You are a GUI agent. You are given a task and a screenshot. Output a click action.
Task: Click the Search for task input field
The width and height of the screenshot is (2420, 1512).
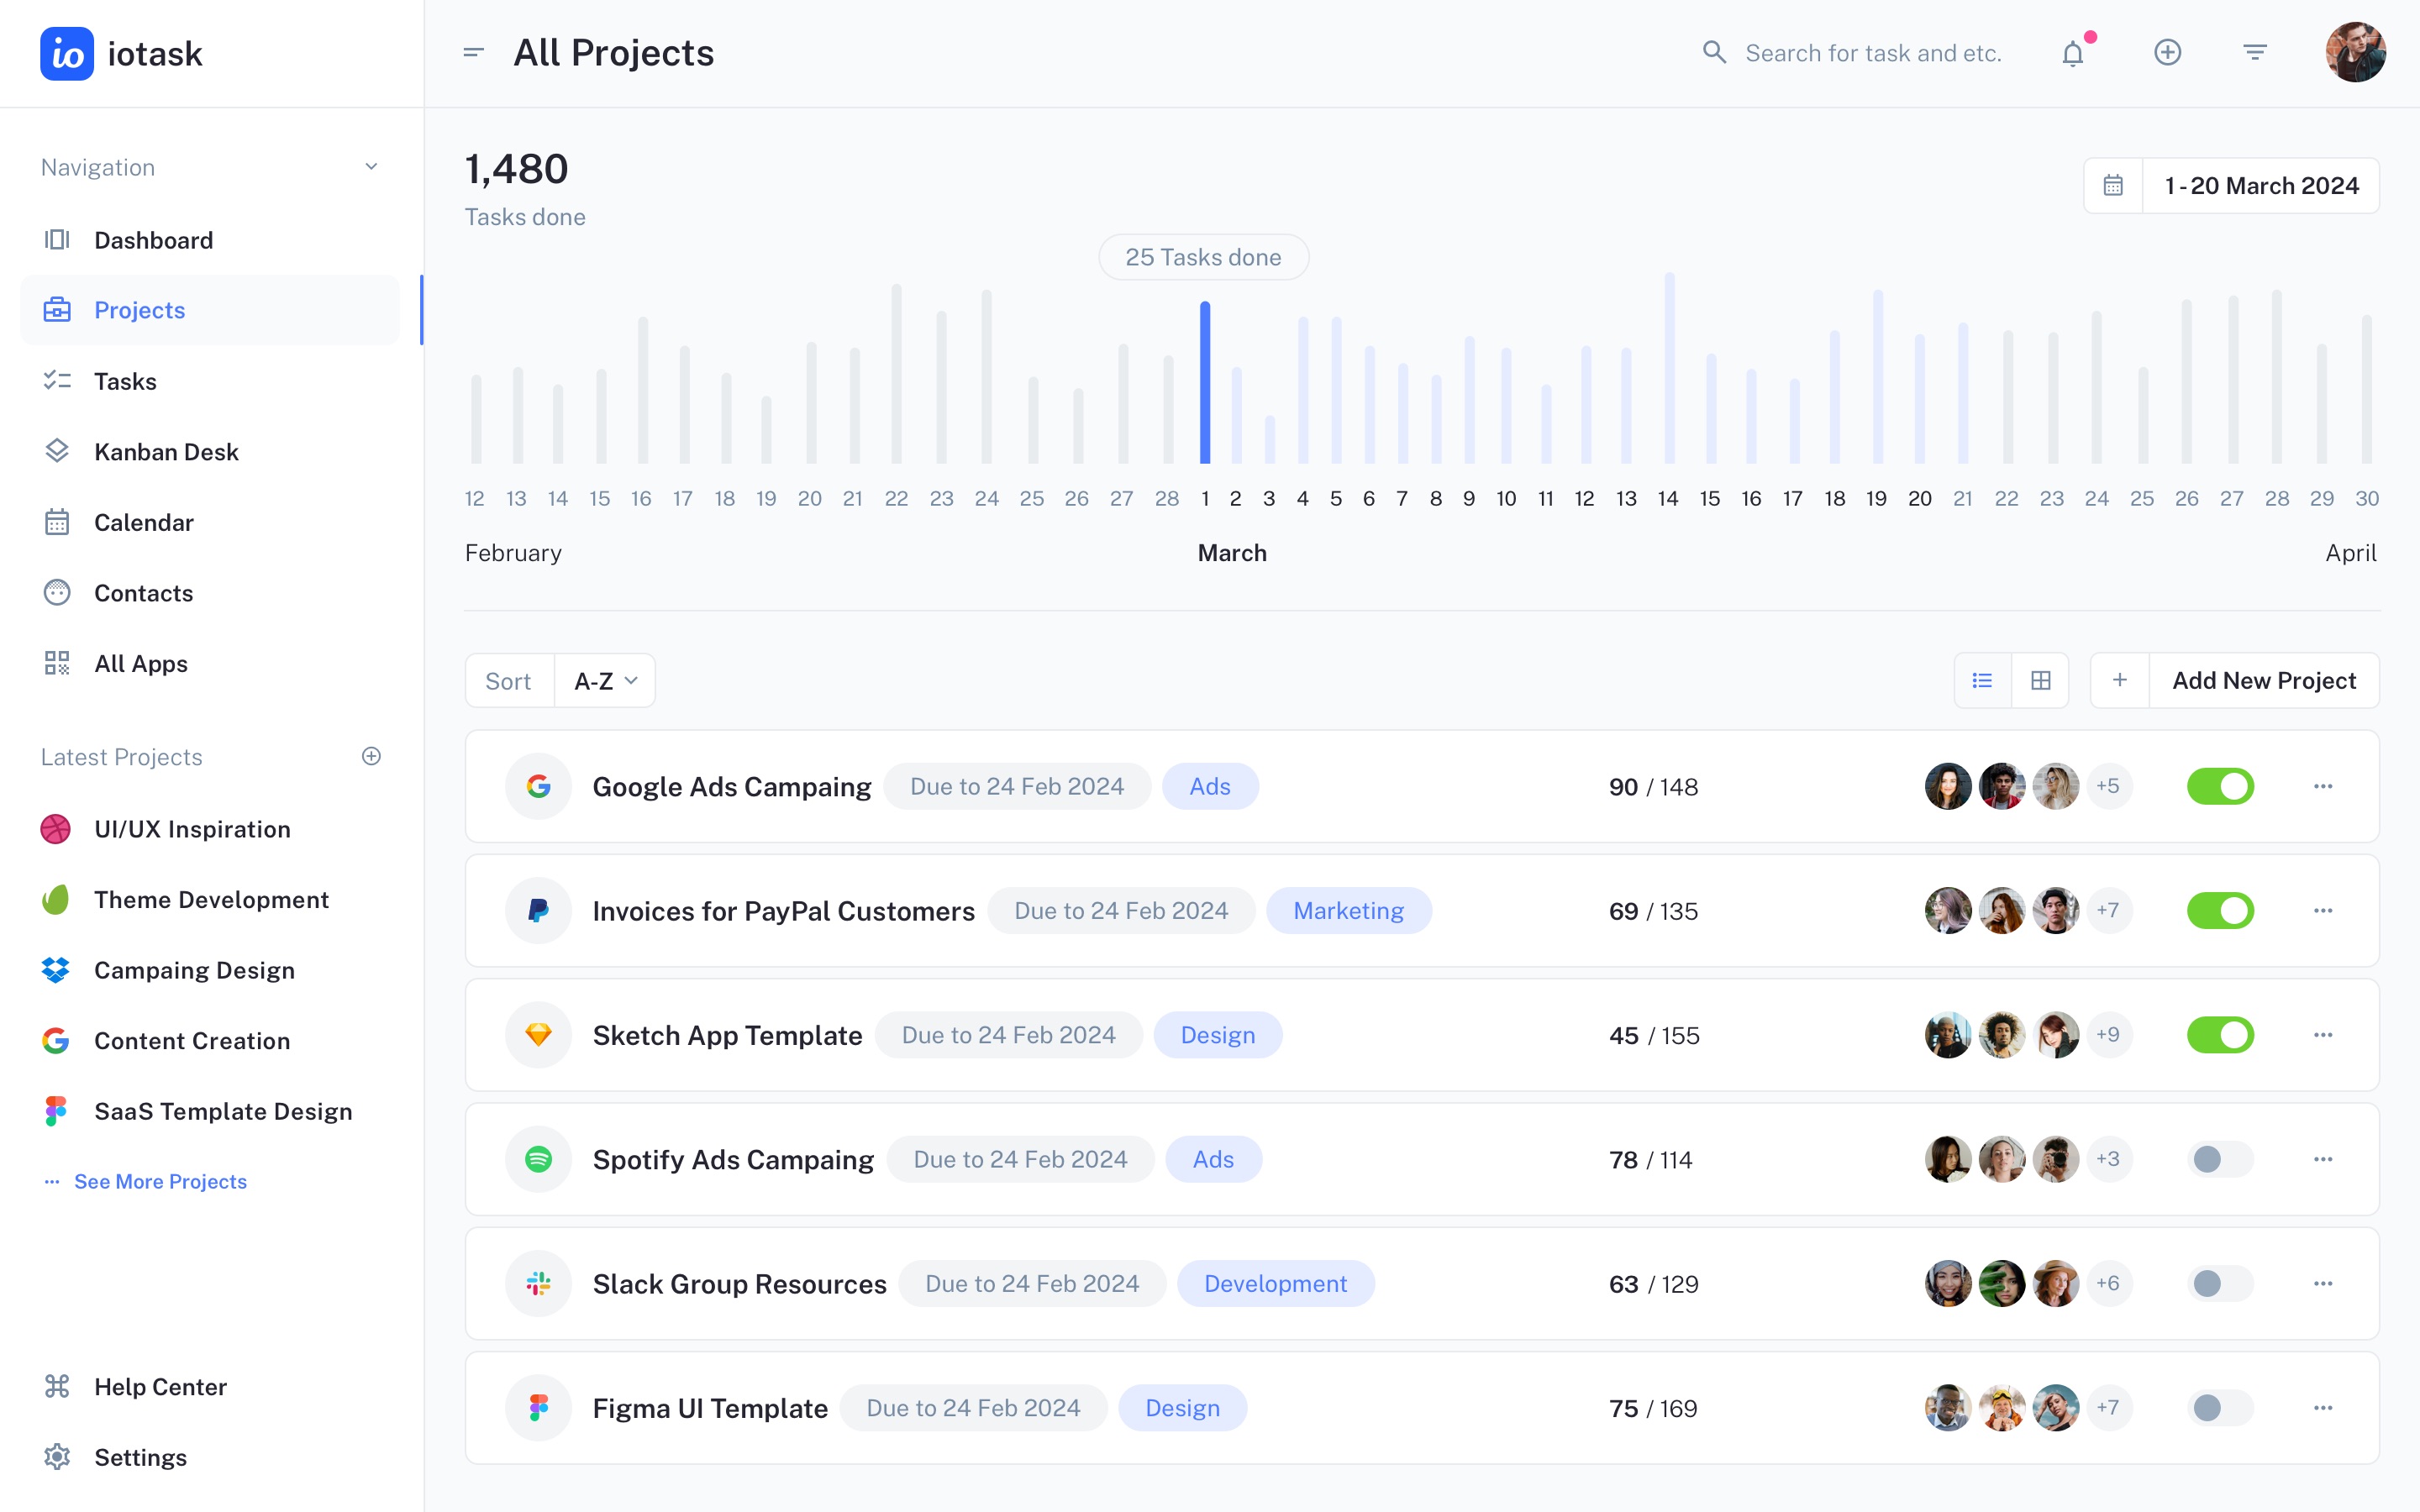click(x=1872, y=53)
